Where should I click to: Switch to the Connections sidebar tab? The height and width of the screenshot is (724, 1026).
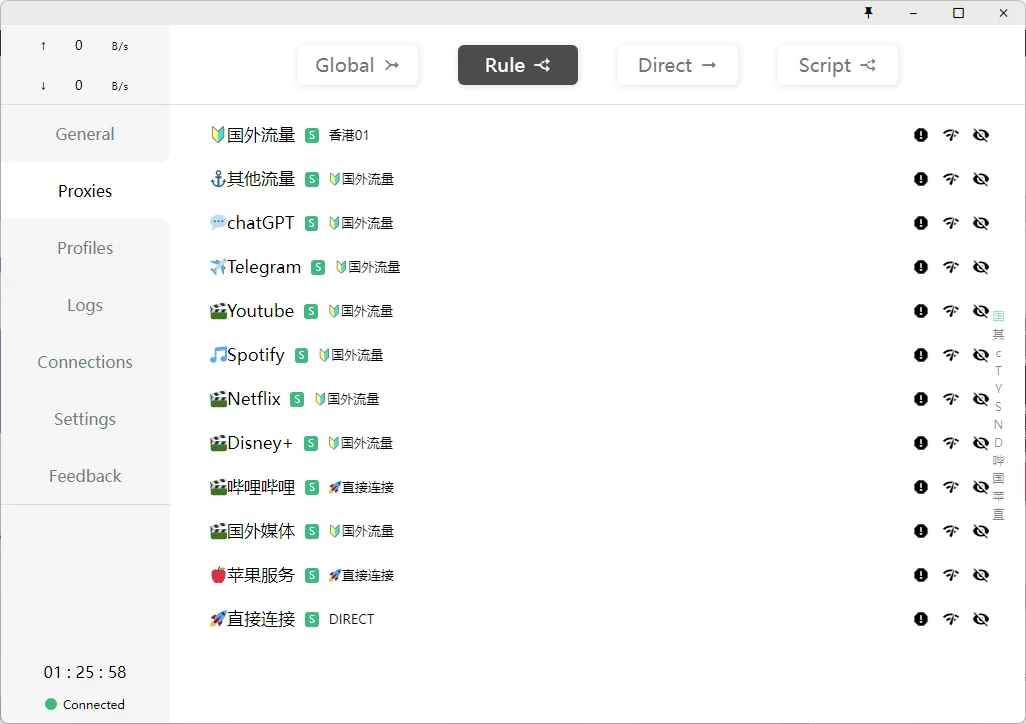point(85,362)
